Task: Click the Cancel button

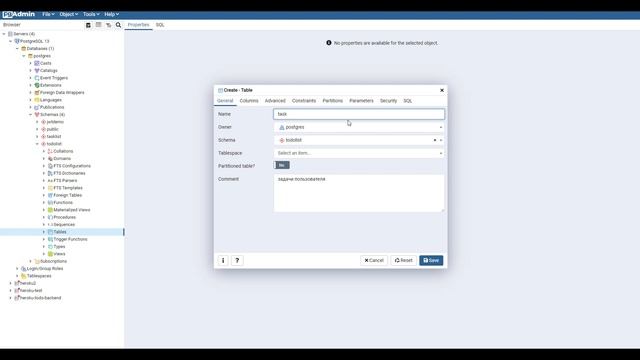Action: pyautogui.click(x=374, y=260)
